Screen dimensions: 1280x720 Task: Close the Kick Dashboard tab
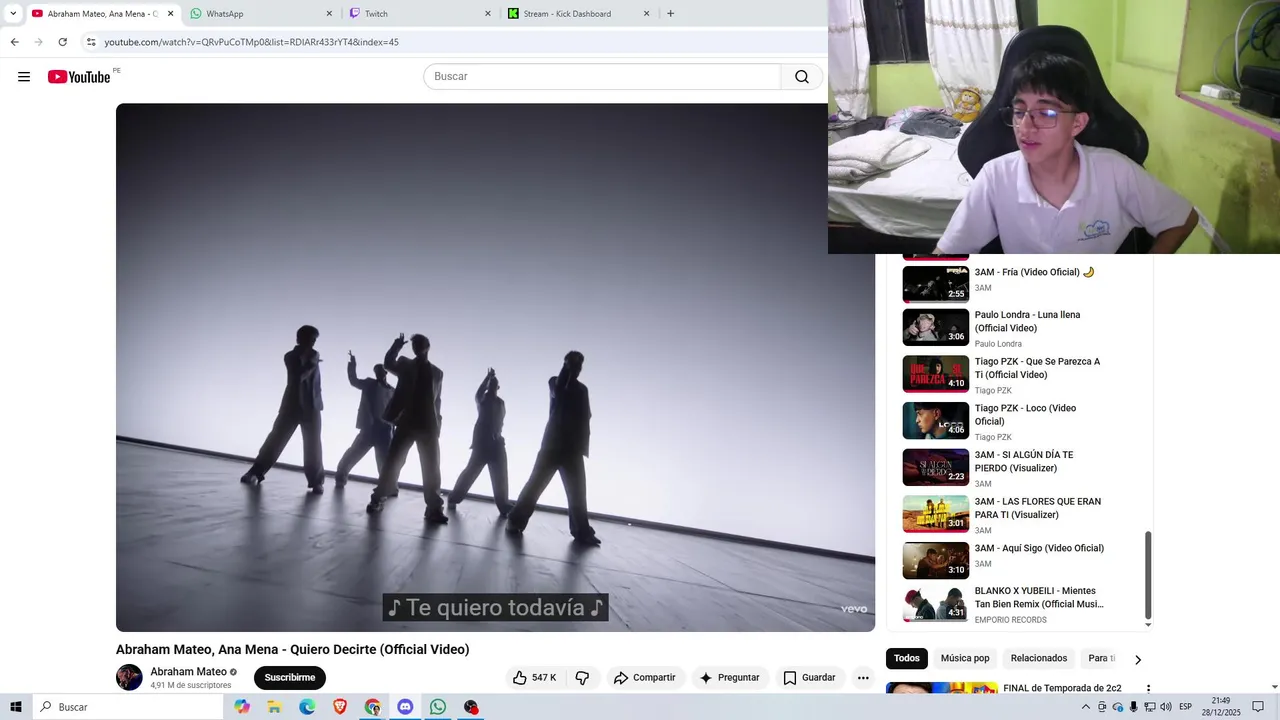tap(646, 14)
